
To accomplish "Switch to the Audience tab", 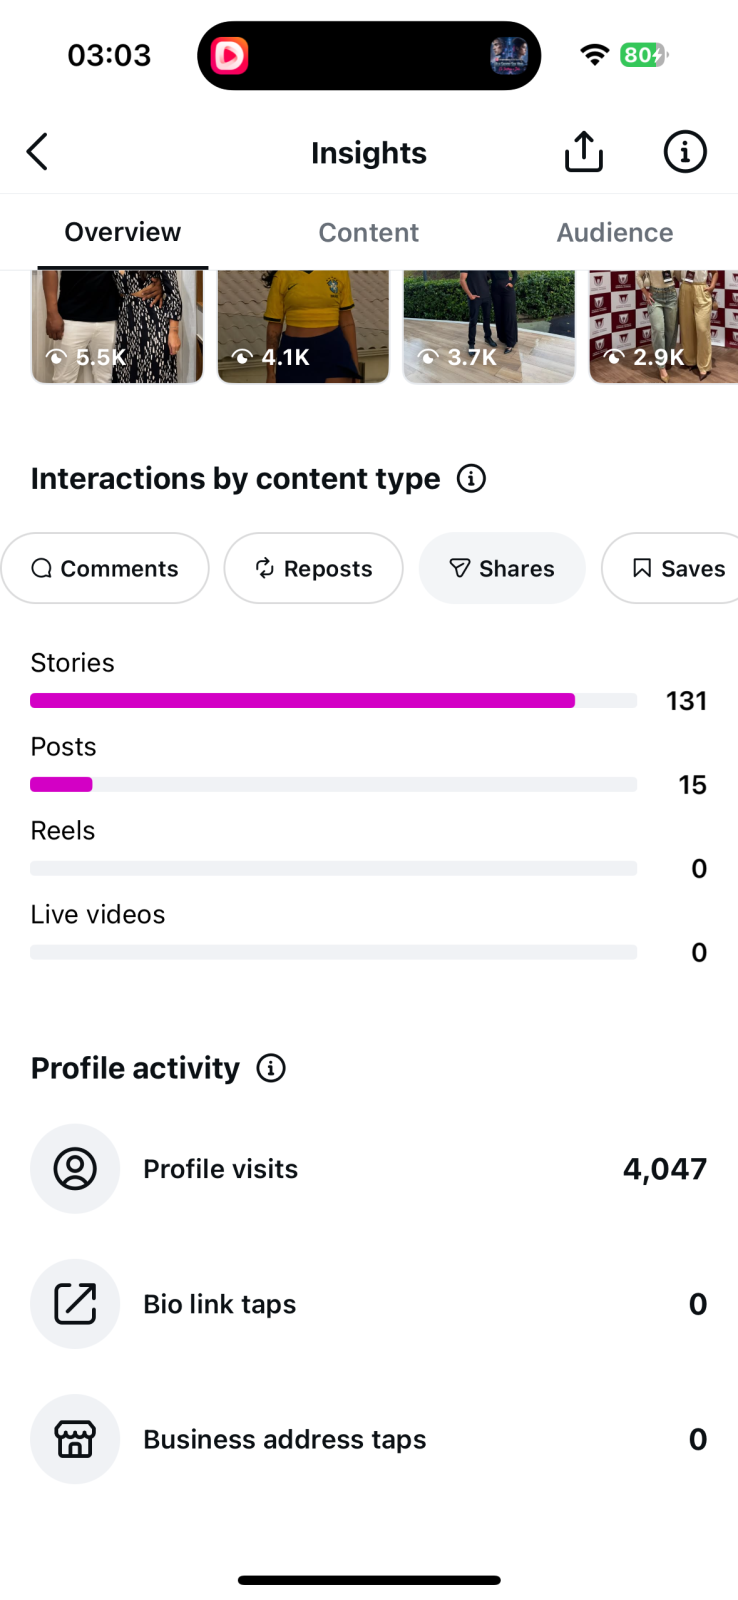I will pos(615,232).
